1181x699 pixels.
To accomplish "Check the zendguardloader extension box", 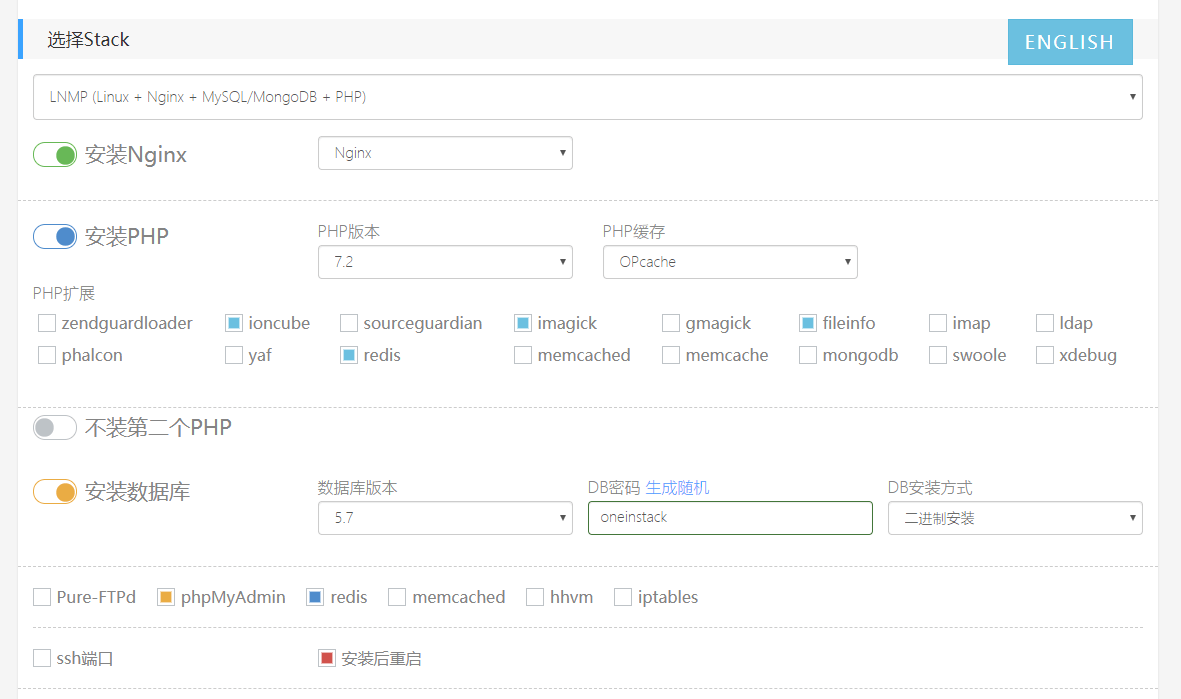I will click(47, 323).
